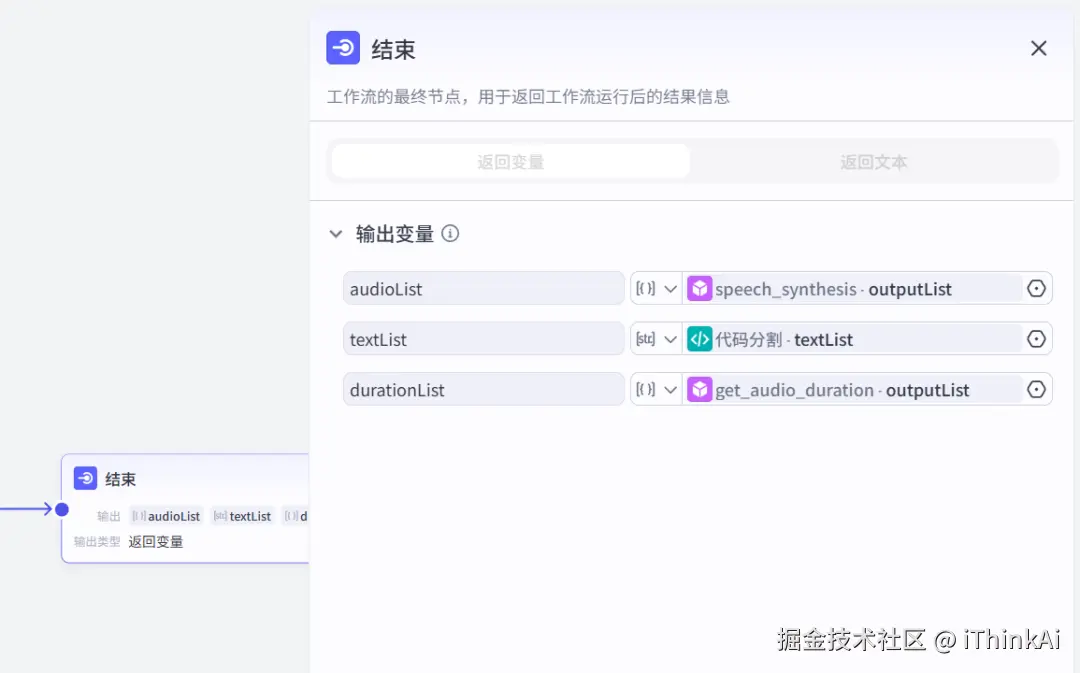Click the audioList tag on the canvas node

click(167, 516)
